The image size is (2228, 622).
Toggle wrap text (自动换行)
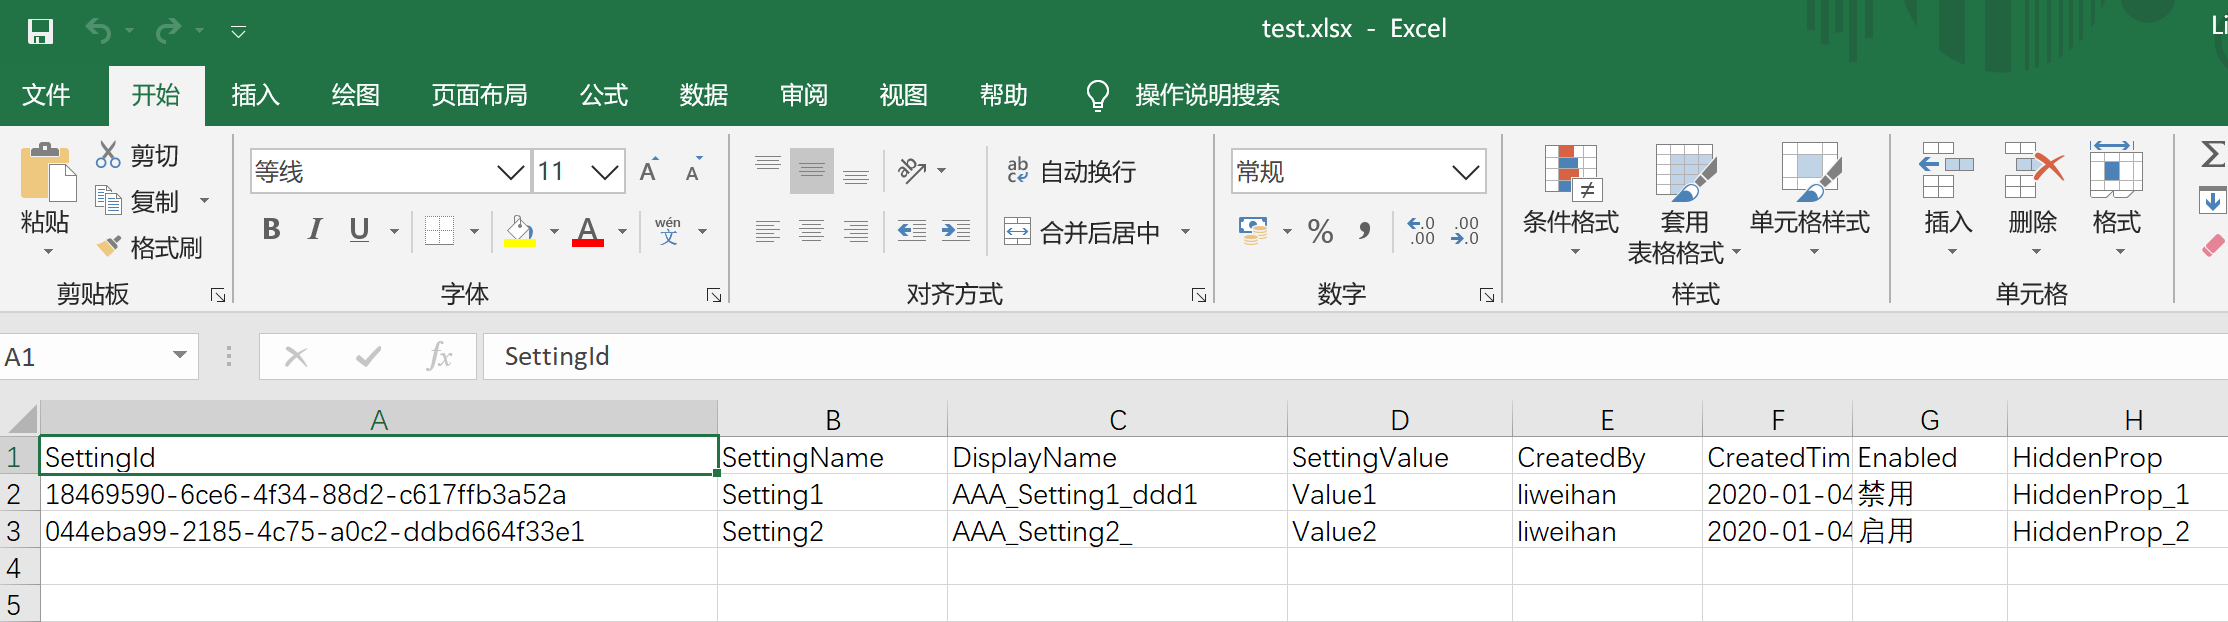click(x=1072, y=172)
